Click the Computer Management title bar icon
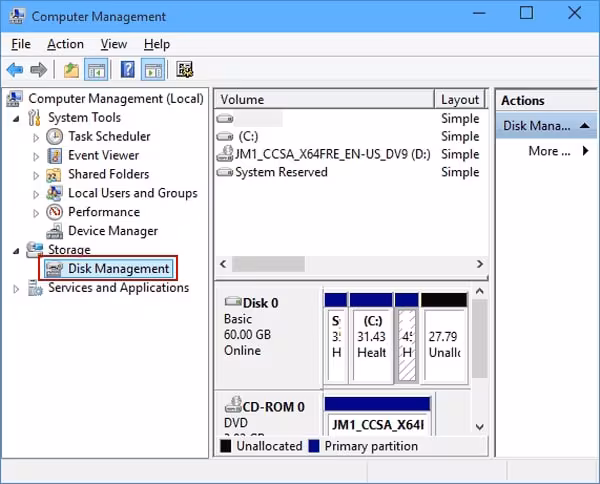The height and width of the screenshot is (484, 600). pyautogui.click(x=18, y=16)
